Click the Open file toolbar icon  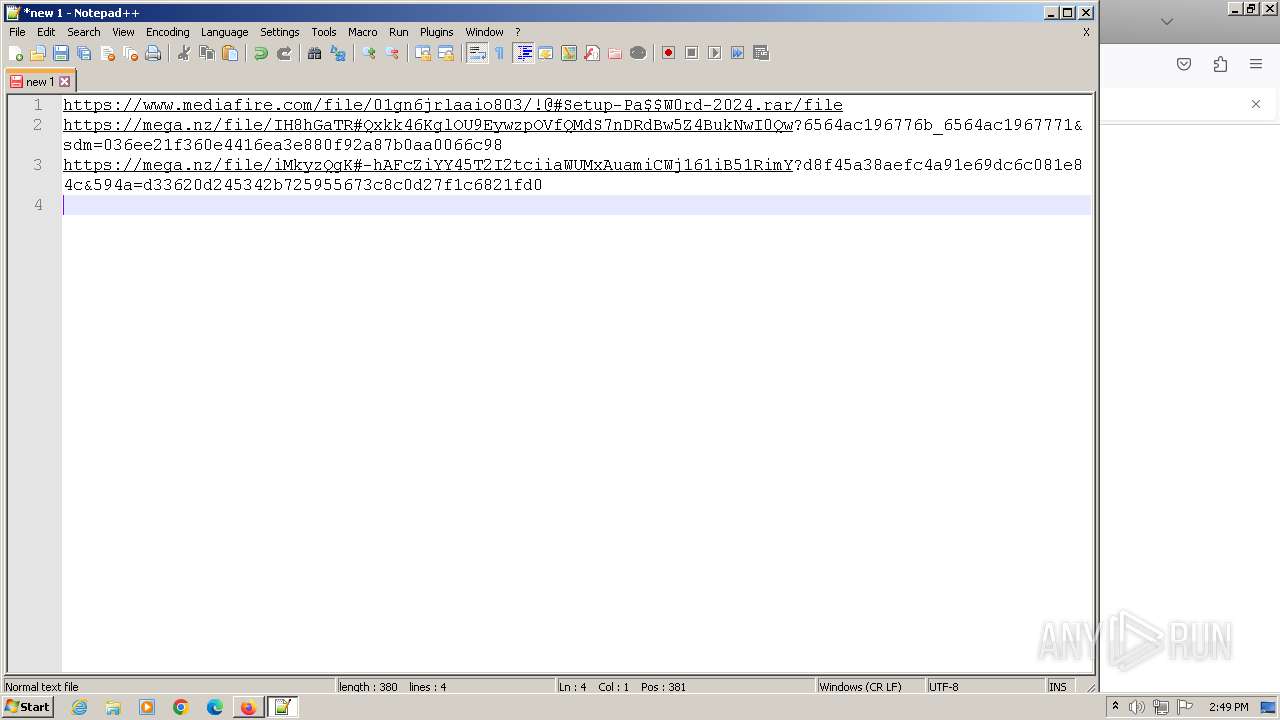(38, 53)
